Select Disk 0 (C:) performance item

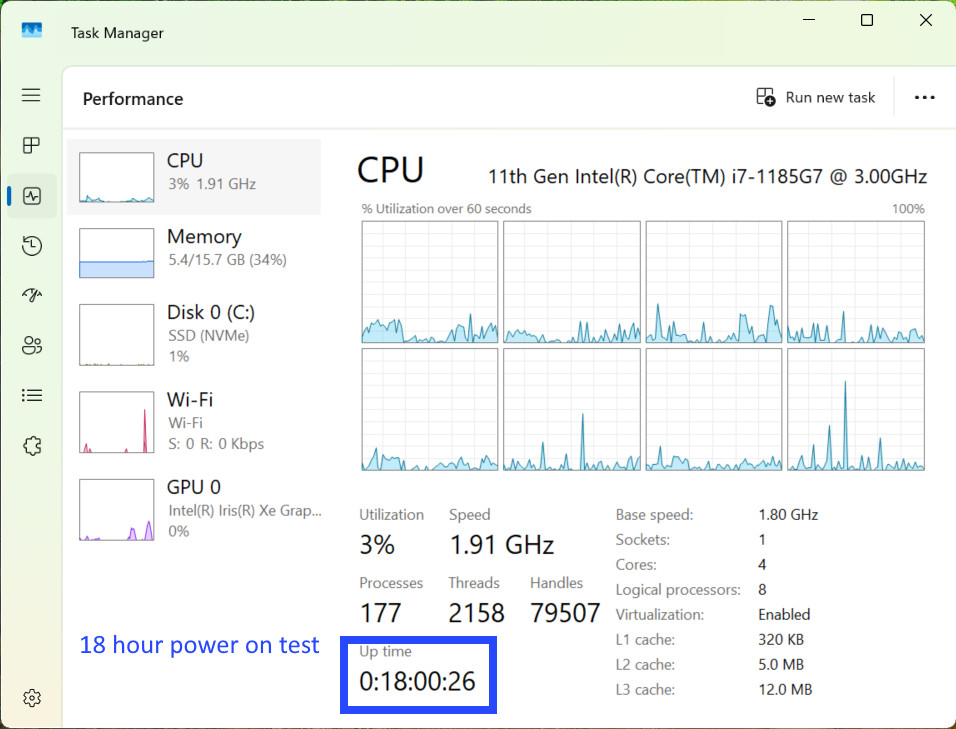click(194, 334)
